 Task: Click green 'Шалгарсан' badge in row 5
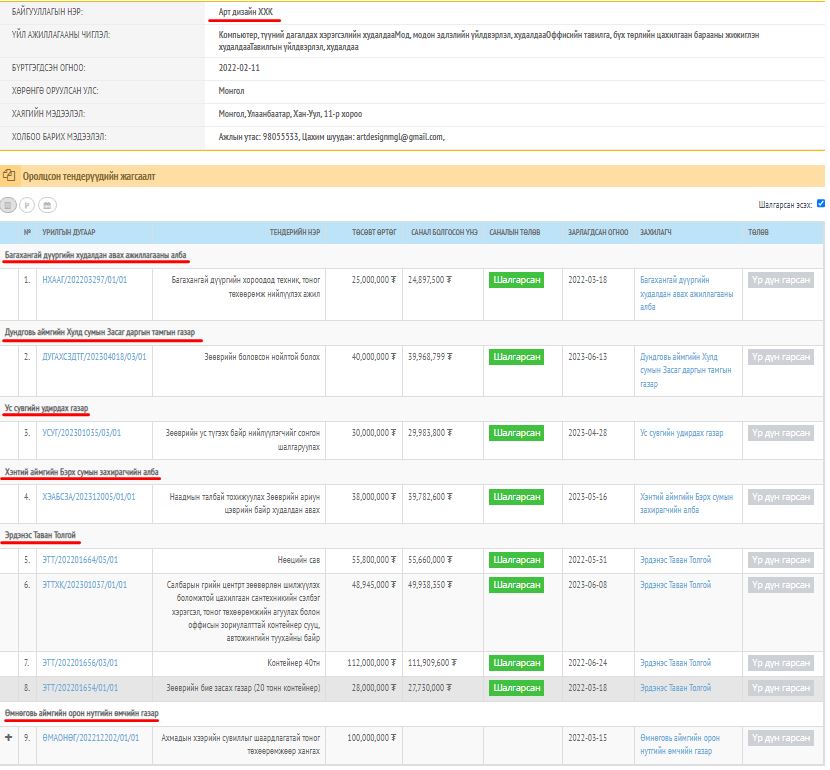(517, 560)
